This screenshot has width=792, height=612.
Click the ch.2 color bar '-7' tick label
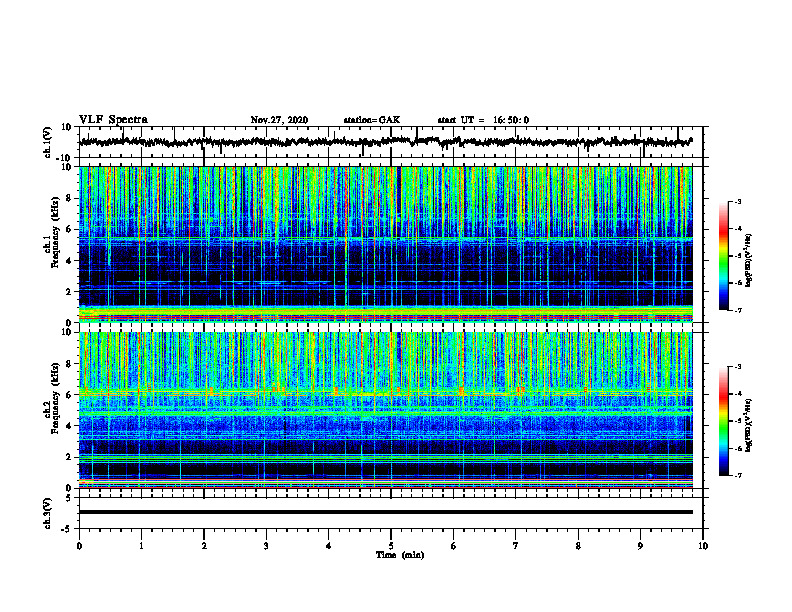point(738,475)
